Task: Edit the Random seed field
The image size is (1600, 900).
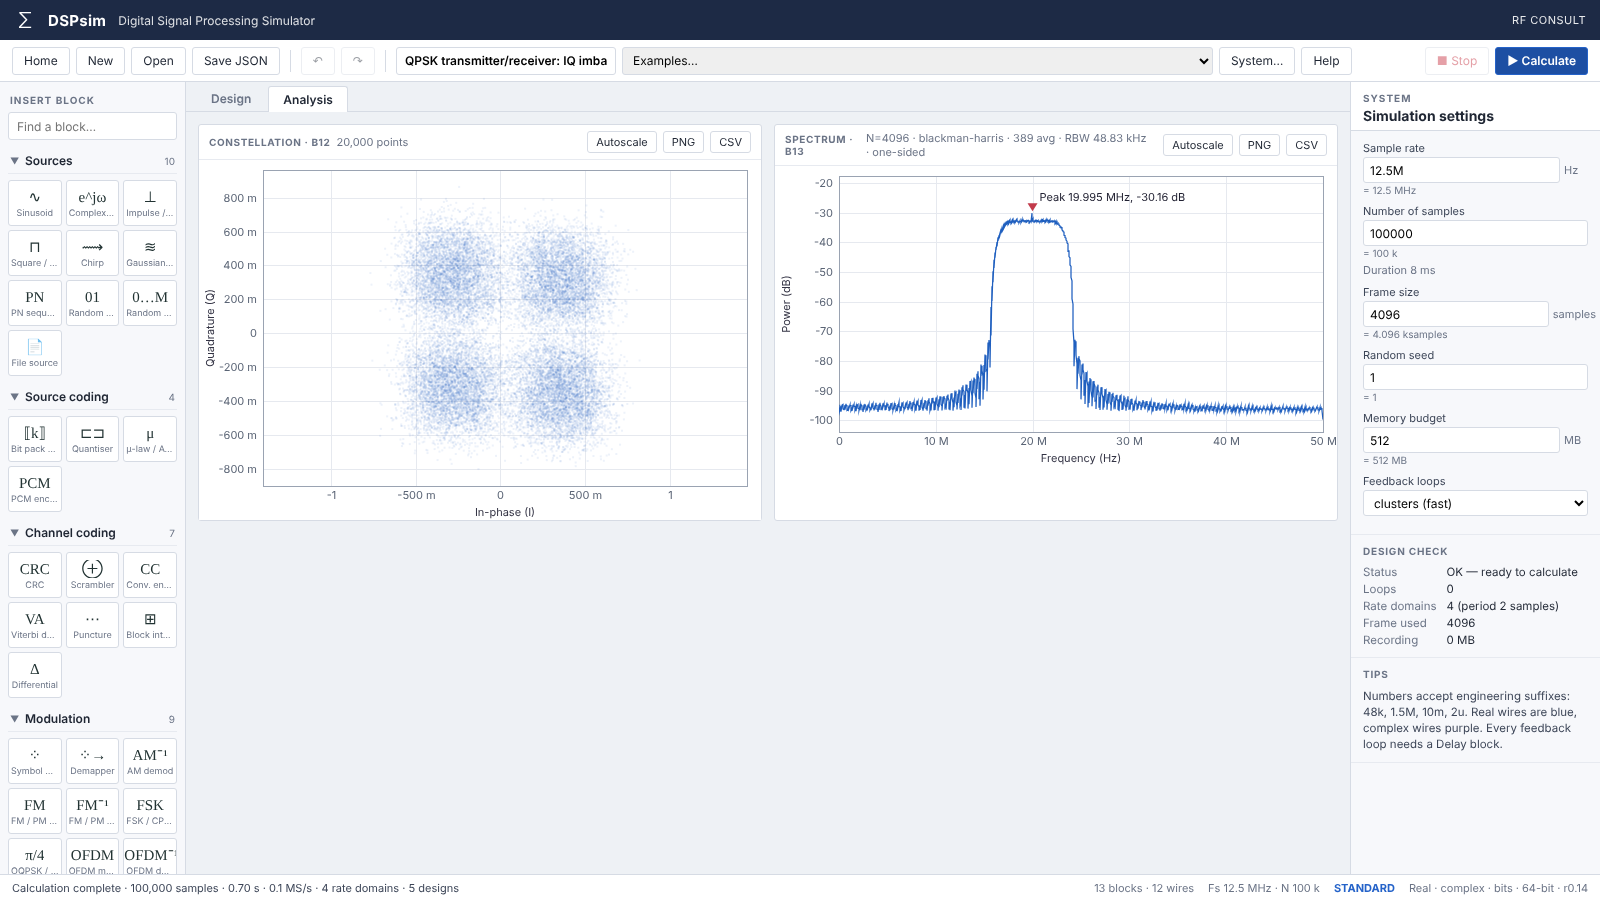Action: point(1475,377)
